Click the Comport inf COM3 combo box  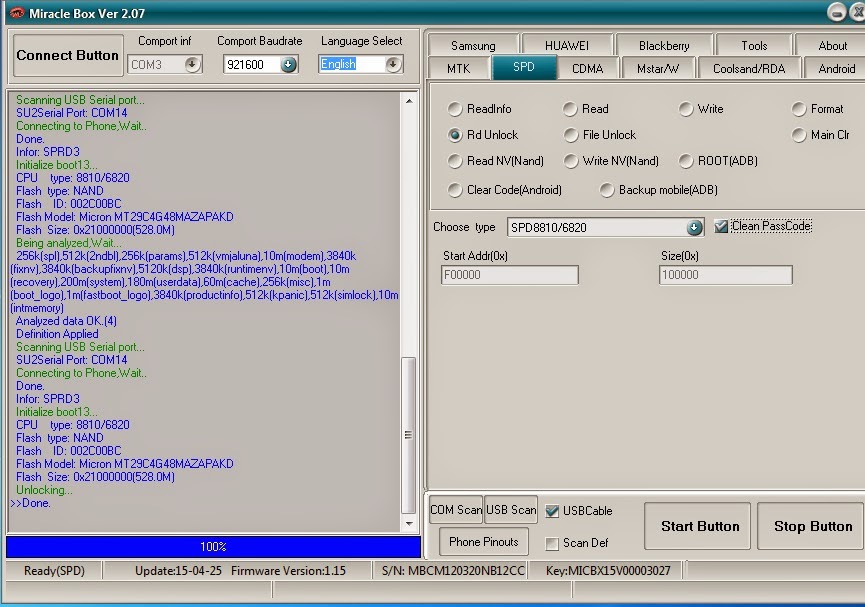tap(164, 65)
